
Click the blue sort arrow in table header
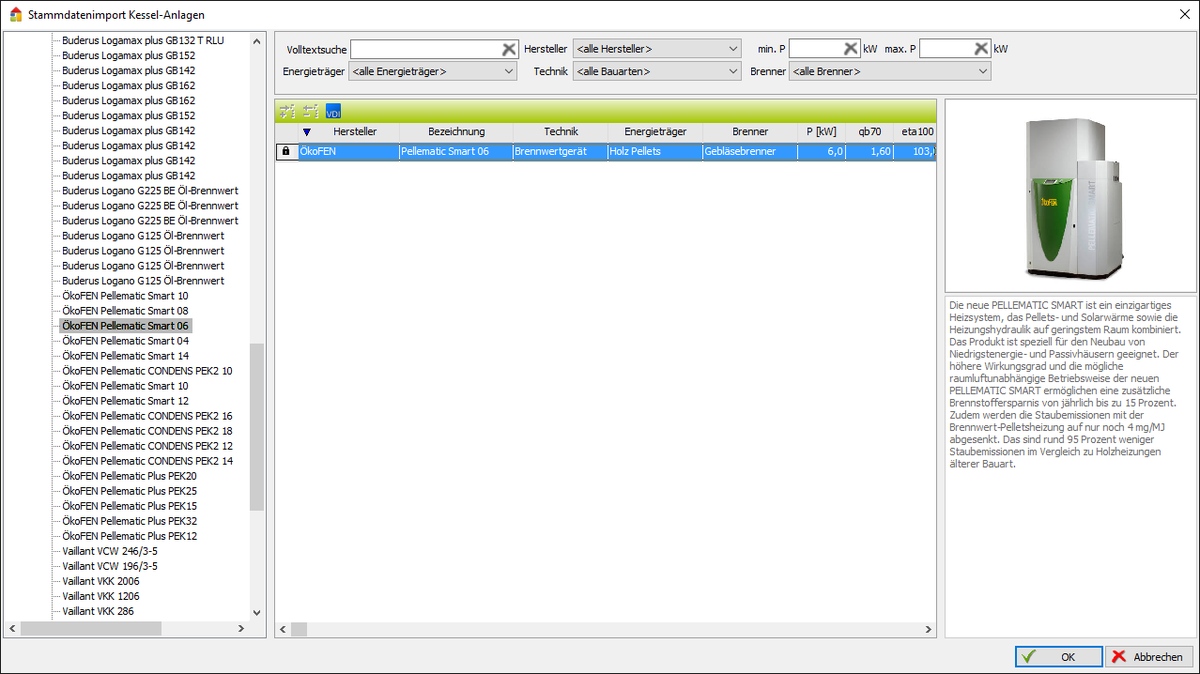pyautogui.click(x=307, y=132)
